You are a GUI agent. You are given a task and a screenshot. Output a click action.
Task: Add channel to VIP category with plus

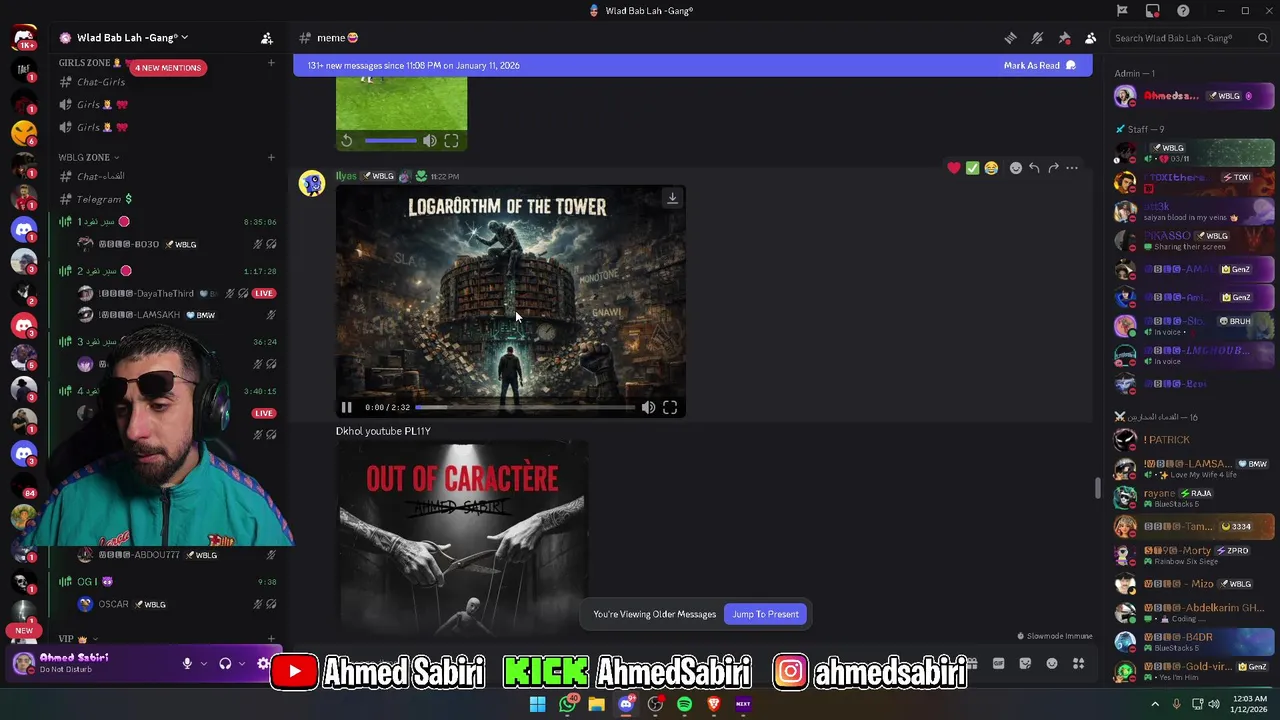point(271,638)
